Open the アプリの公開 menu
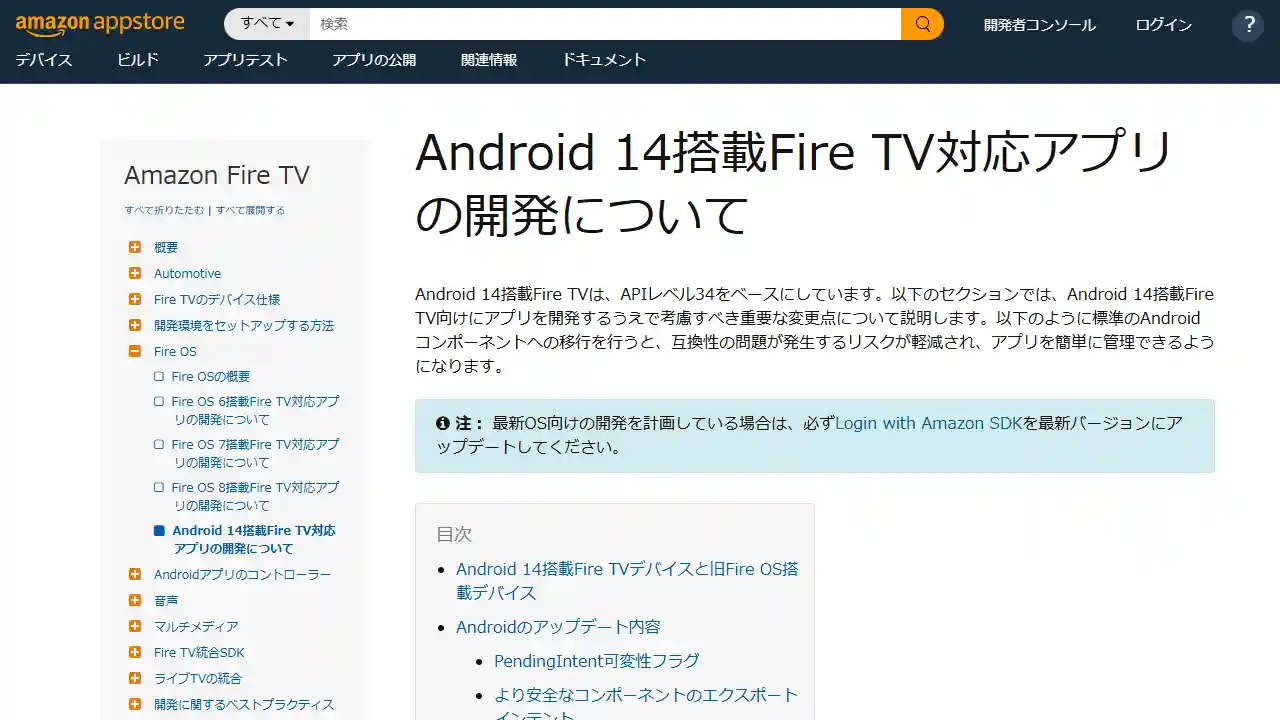This screenshot has height=720, width=1280. [x=374, y=60]
